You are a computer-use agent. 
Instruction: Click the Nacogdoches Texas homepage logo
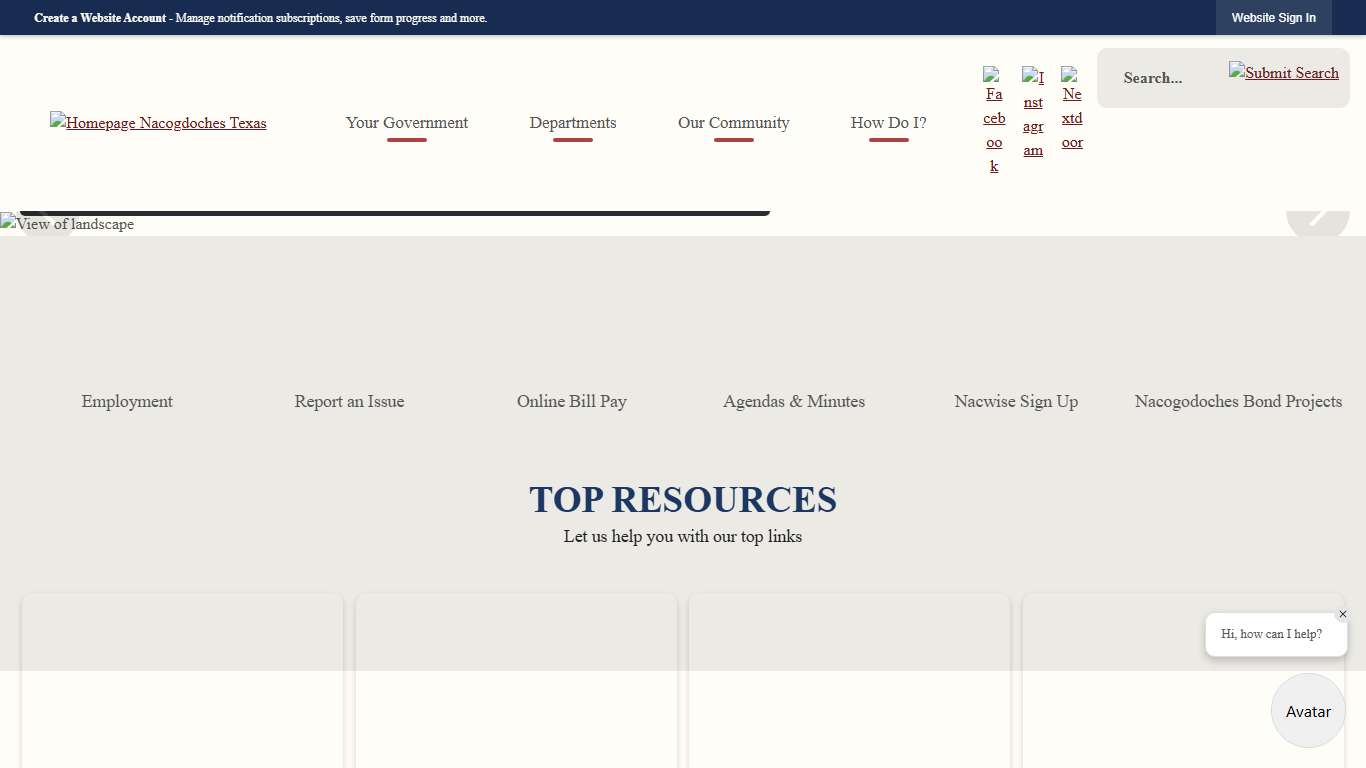coord(158,123)
